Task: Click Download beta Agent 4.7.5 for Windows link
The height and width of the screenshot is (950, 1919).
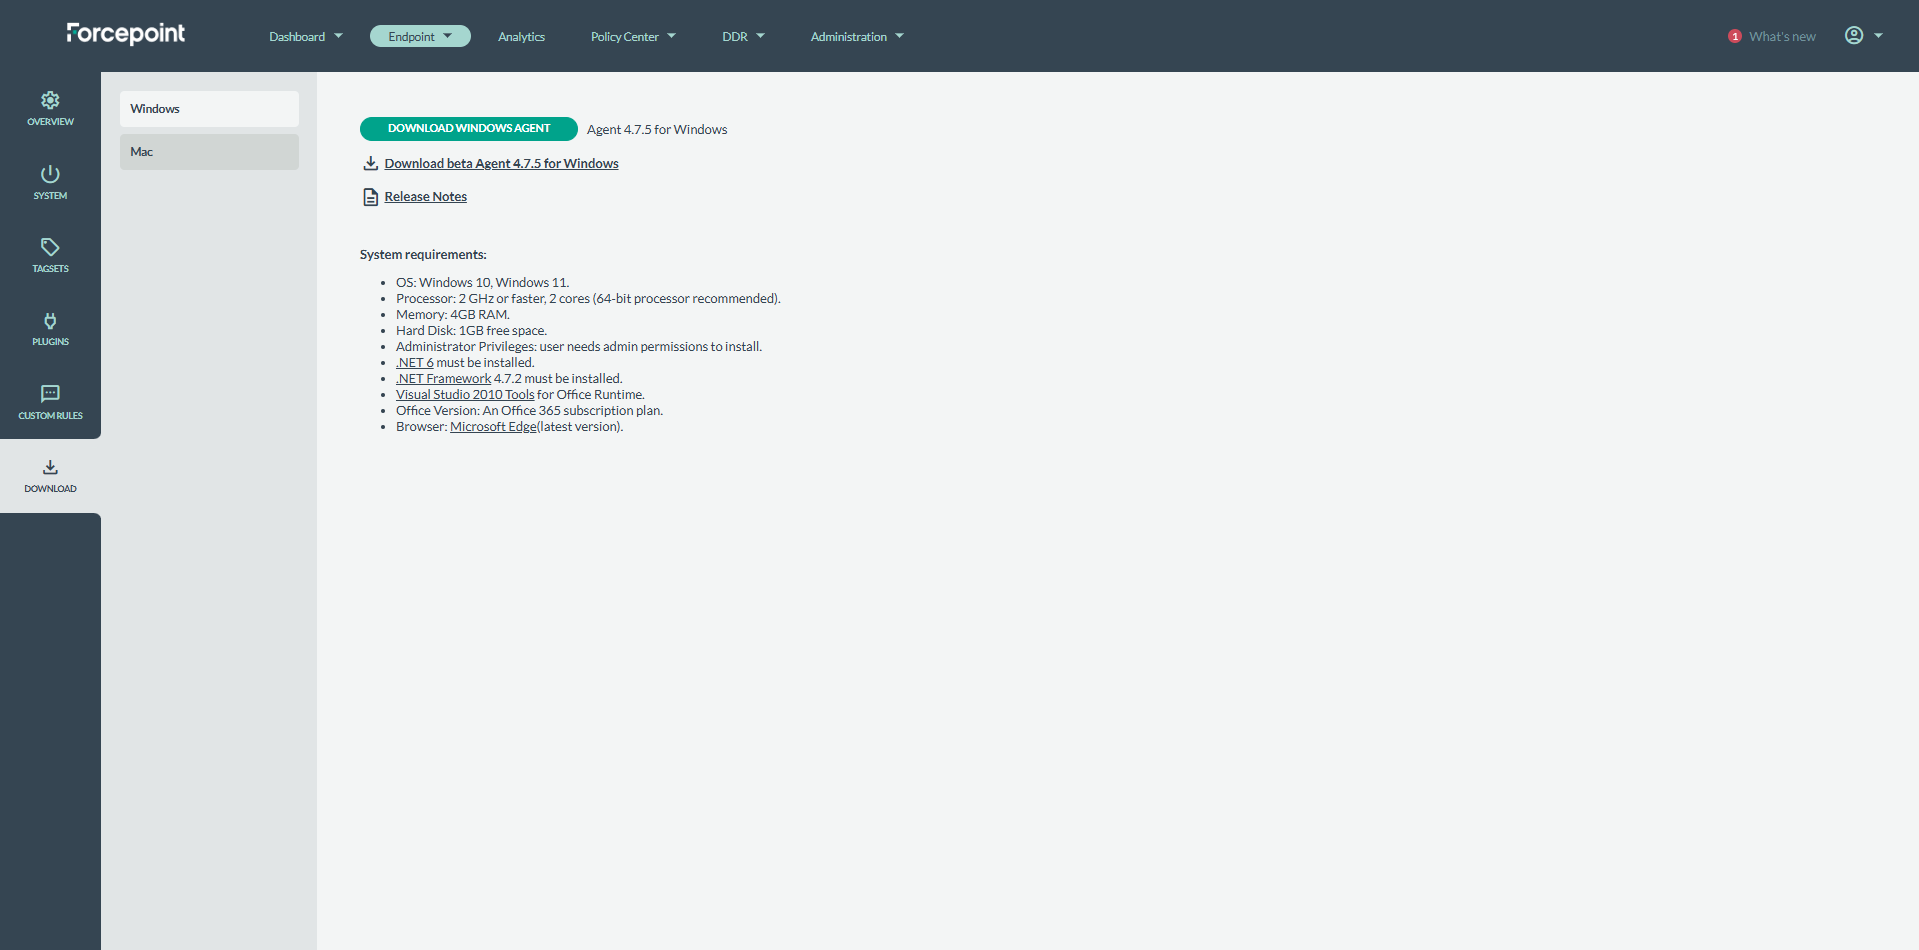Action: point(501,163)
